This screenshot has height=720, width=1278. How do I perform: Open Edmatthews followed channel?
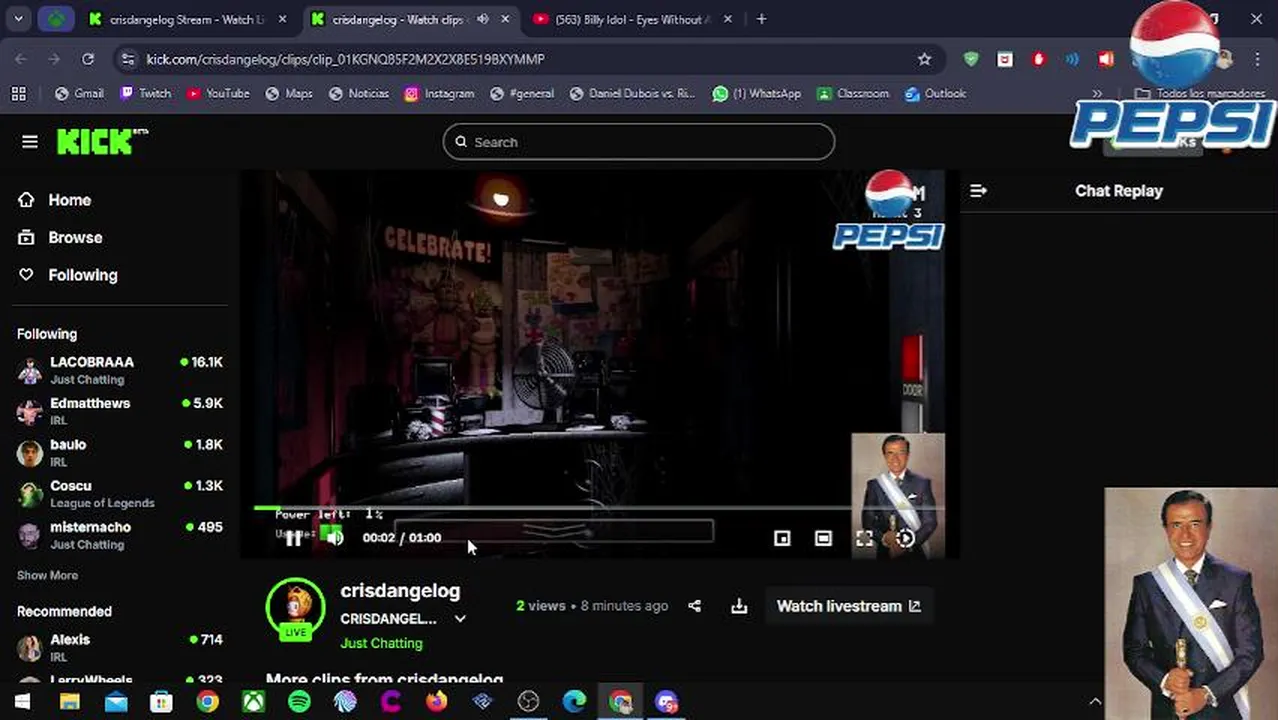(120, 411)
